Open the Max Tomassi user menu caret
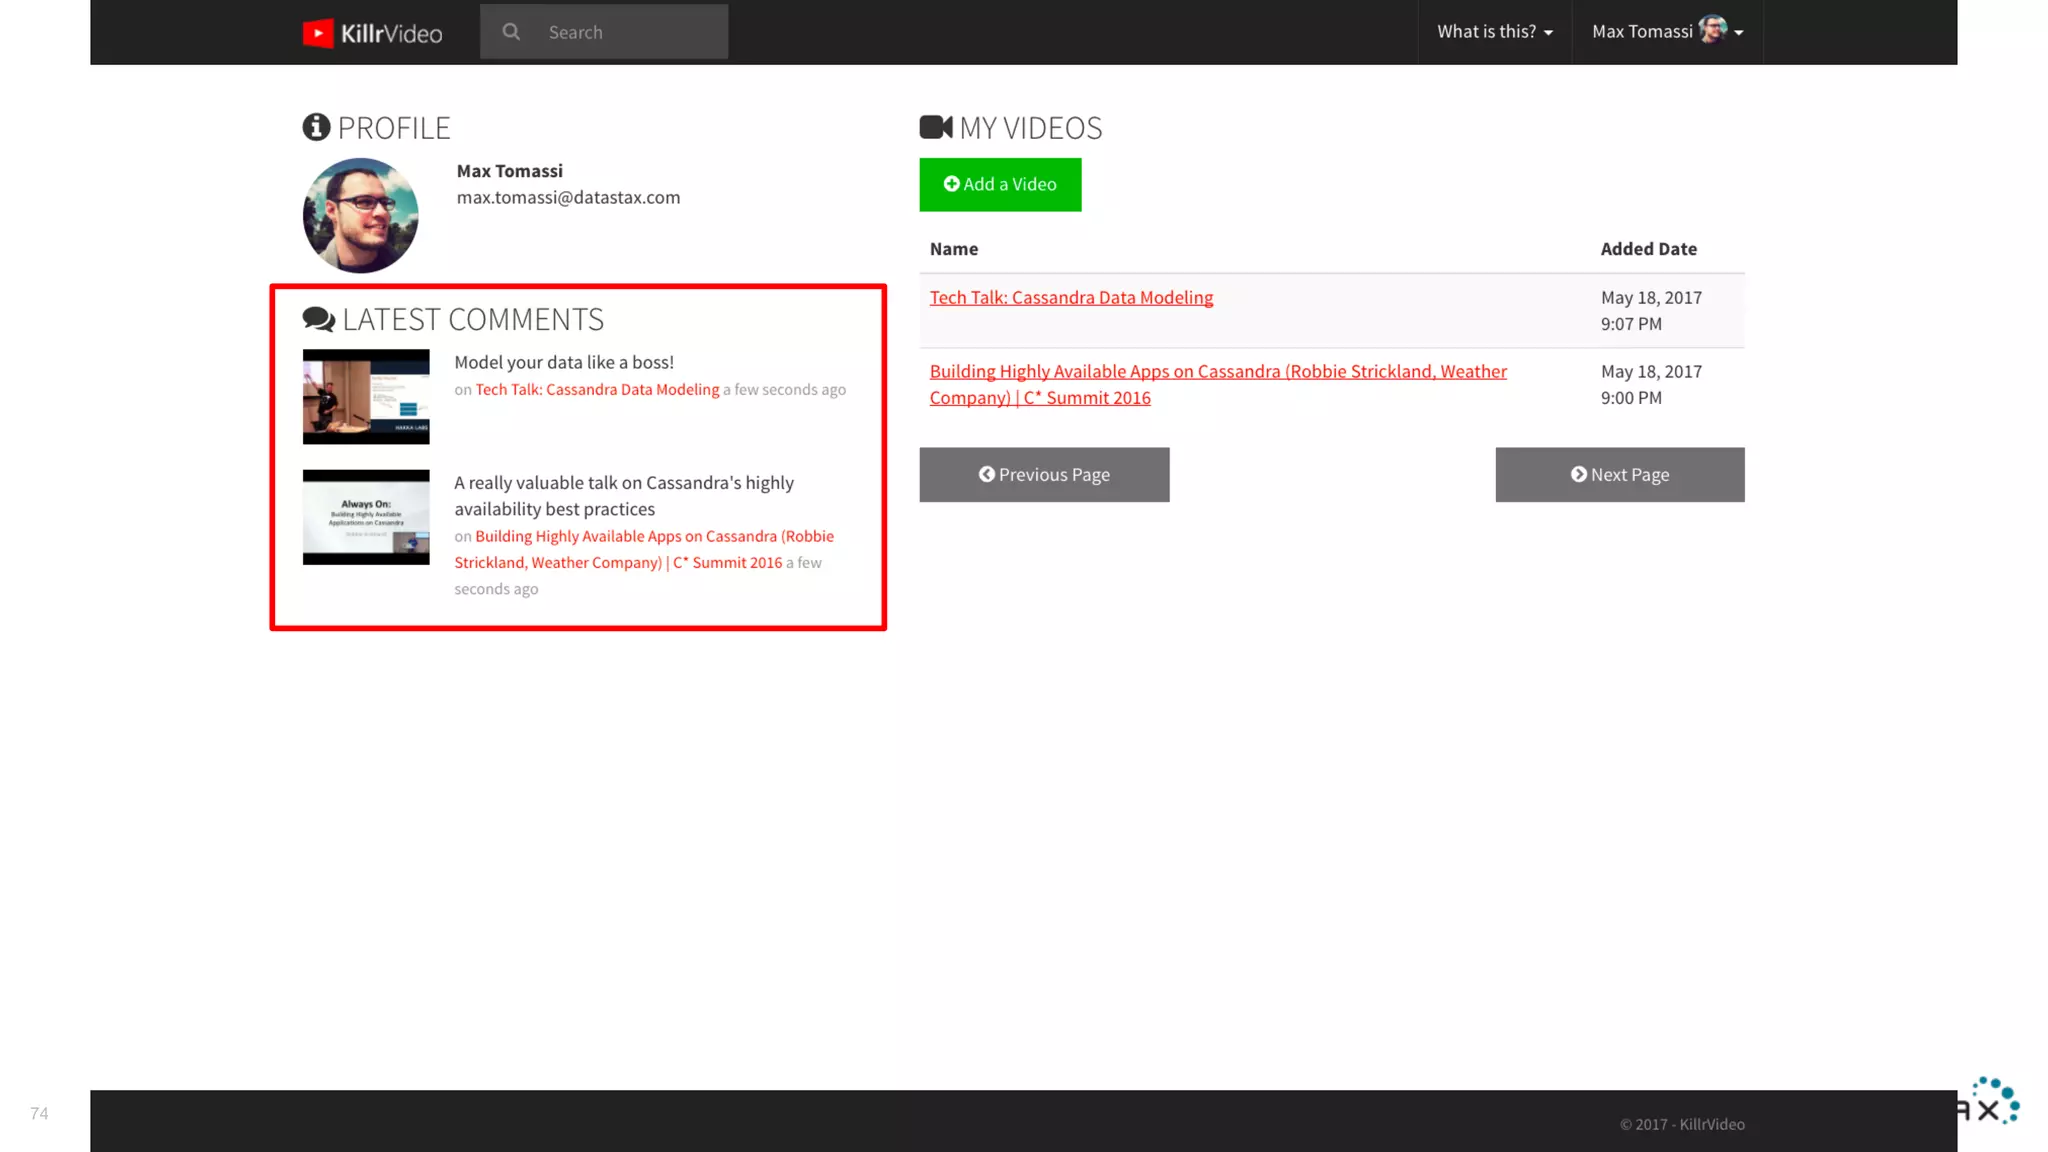The height and width of the screenshot is (1152, 2048). [1739, 33]
